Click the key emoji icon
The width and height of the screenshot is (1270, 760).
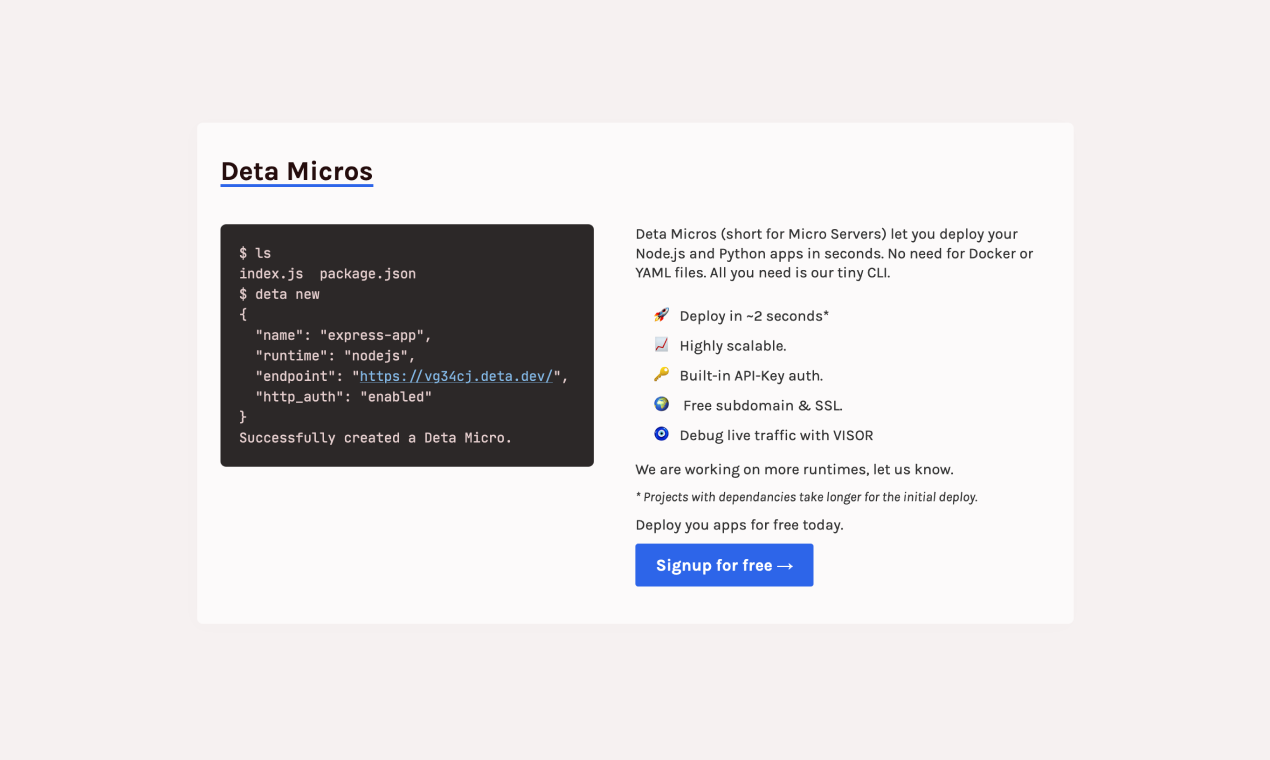[x=661, y=375]
